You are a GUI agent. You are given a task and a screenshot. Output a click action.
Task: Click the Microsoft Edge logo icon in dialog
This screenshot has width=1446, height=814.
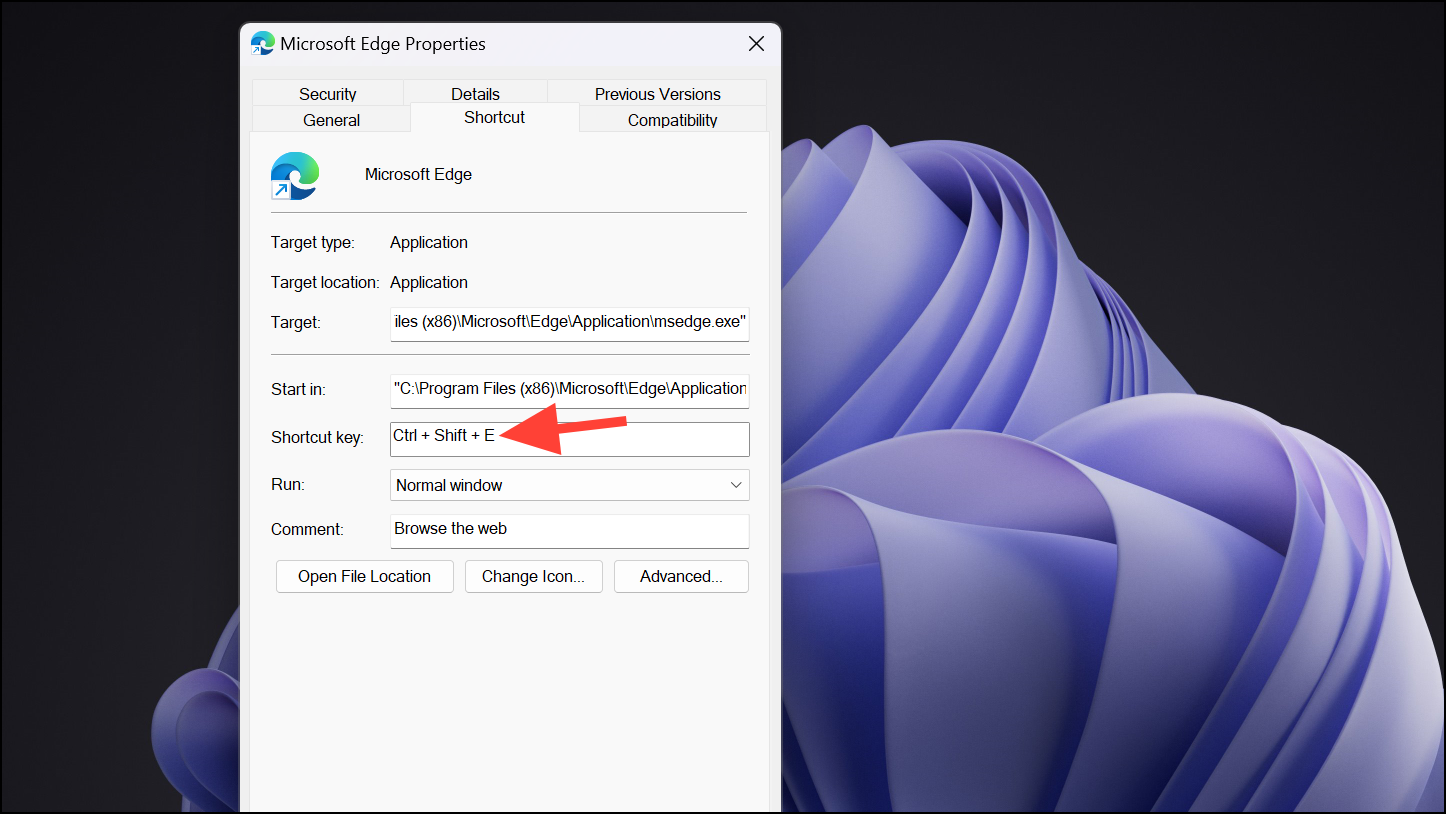(x=294, y=176)
